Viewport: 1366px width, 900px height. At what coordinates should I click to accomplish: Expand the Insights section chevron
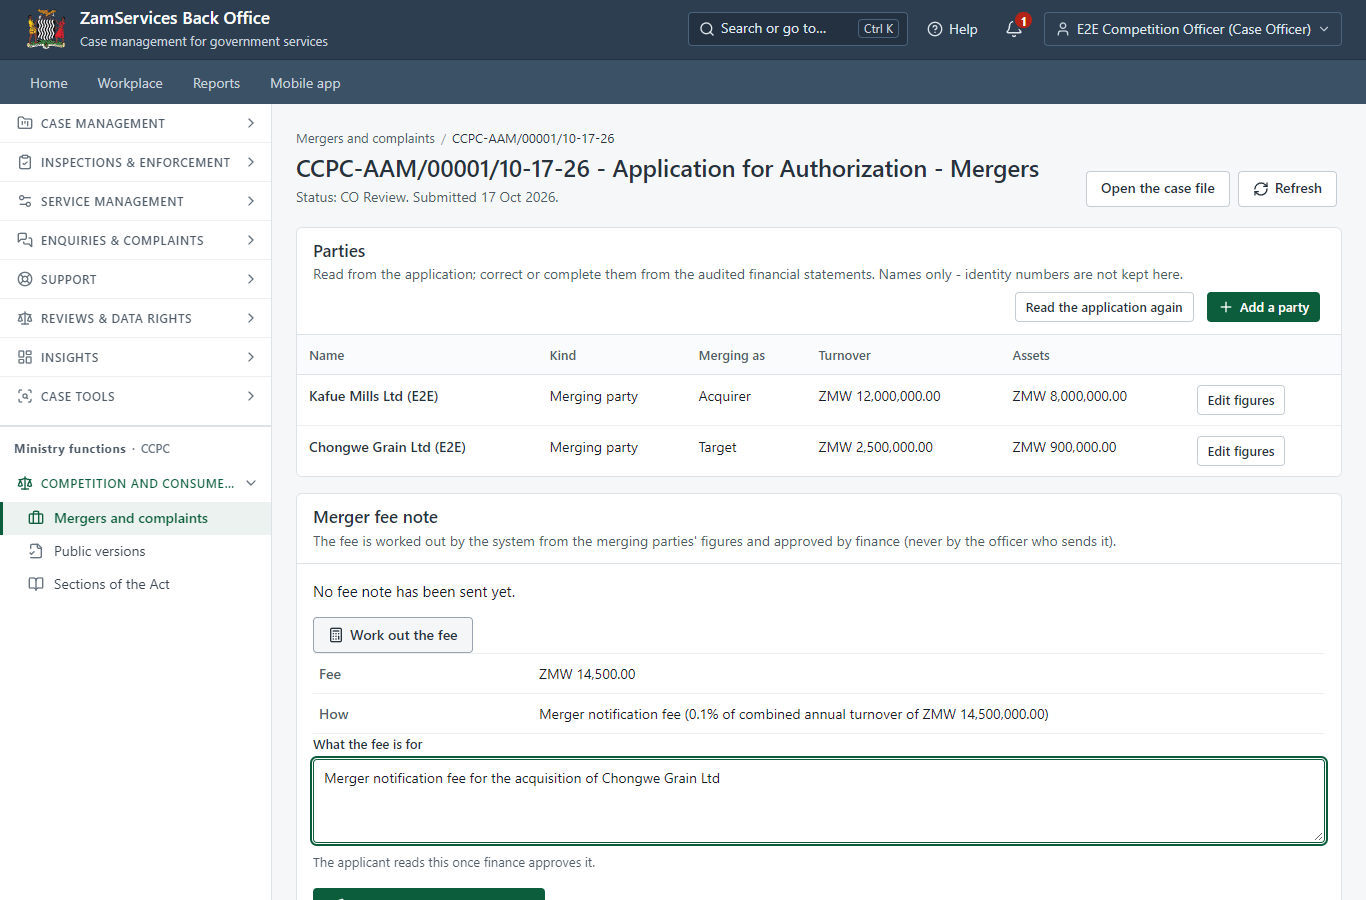[250, 357]
